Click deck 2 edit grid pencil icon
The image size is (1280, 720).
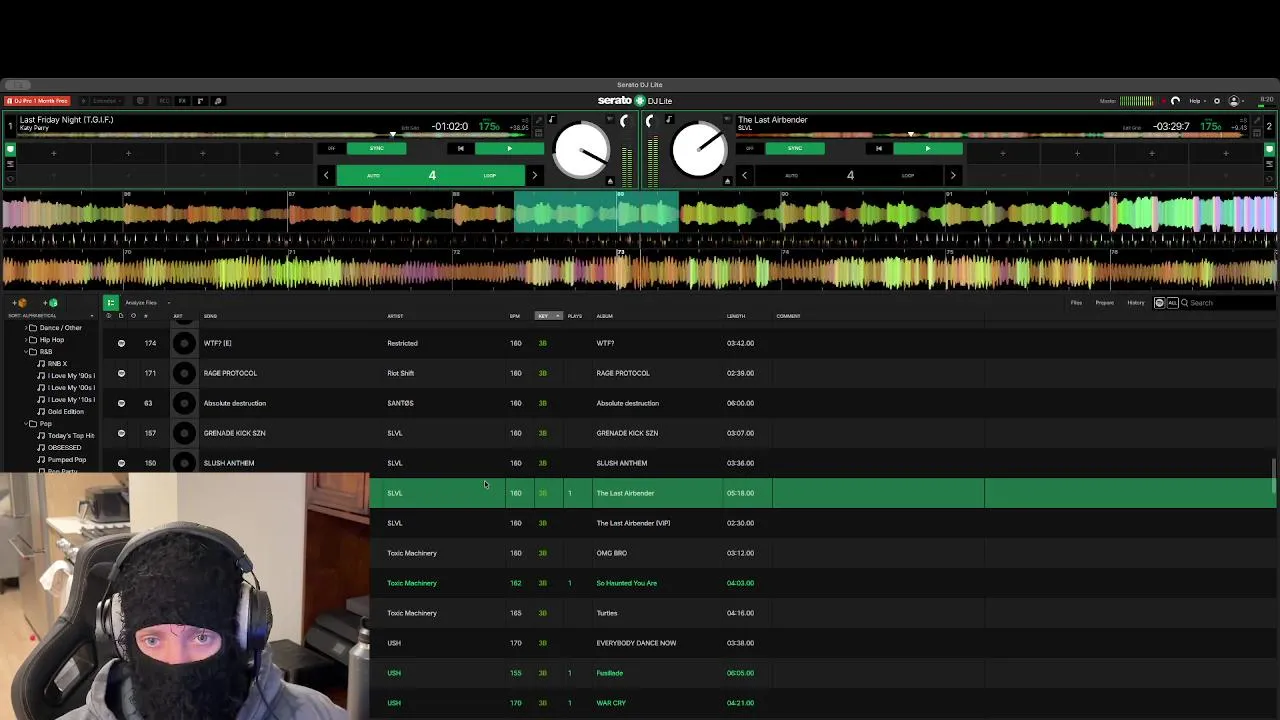pyautogui.click(x=1257, y=120)
